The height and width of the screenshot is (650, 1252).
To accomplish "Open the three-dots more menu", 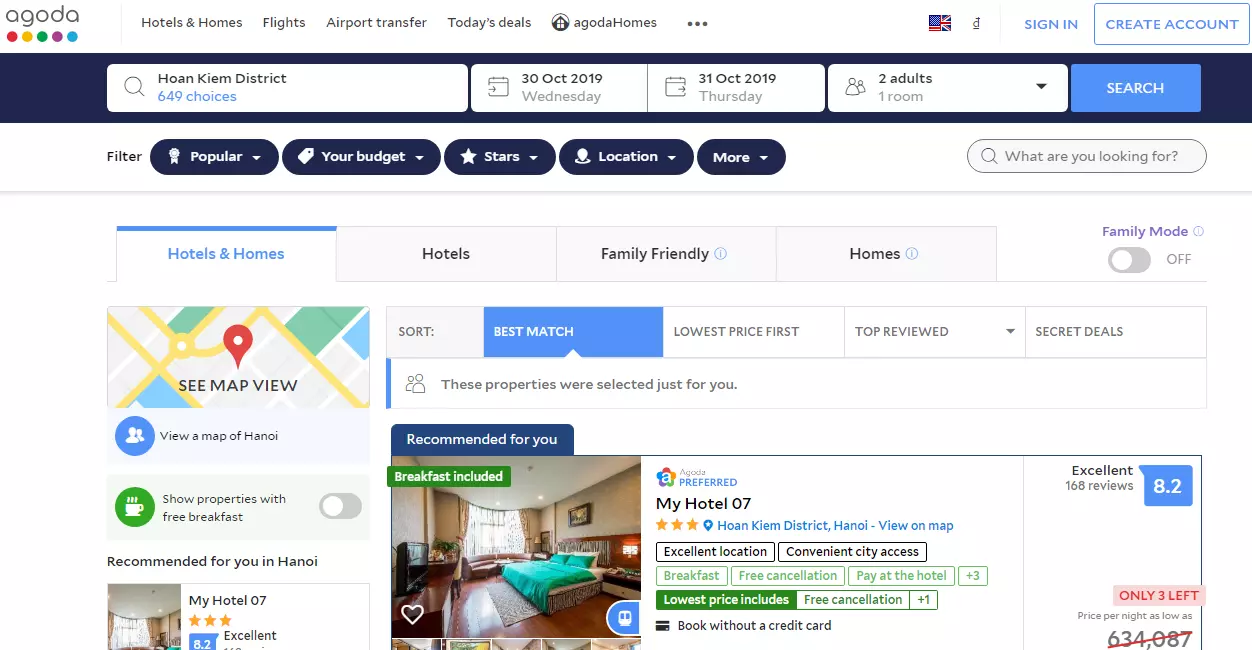I will point(698,23).
